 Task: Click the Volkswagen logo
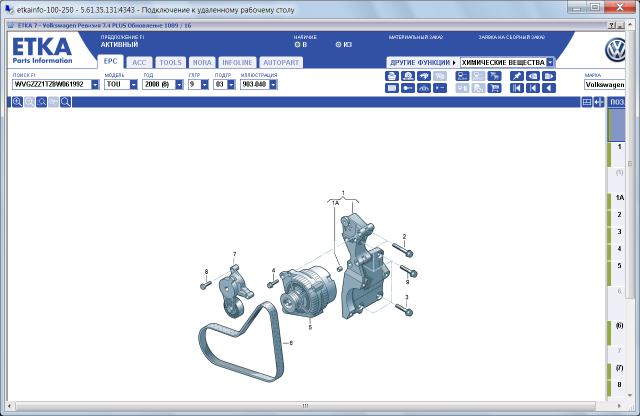[615, 50]
